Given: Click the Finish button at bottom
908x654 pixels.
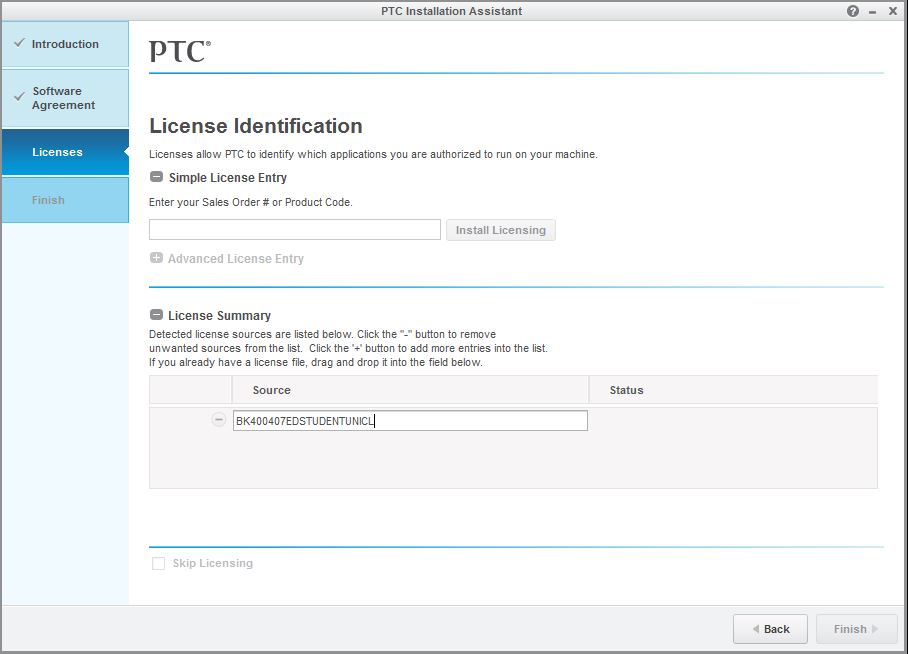Looking at the screenshot, I should [x=856, y=629].
